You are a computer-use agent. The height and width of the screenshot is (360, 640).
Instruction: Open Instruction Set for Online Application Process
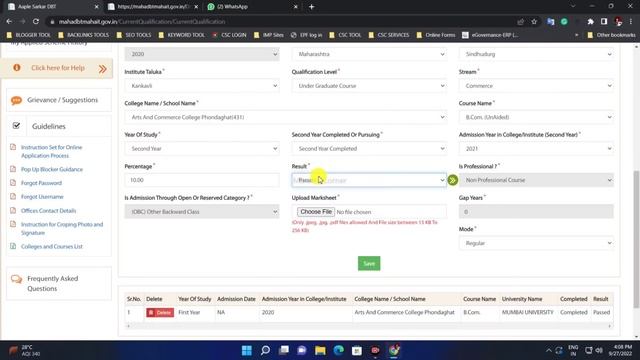tap(51, 151)
